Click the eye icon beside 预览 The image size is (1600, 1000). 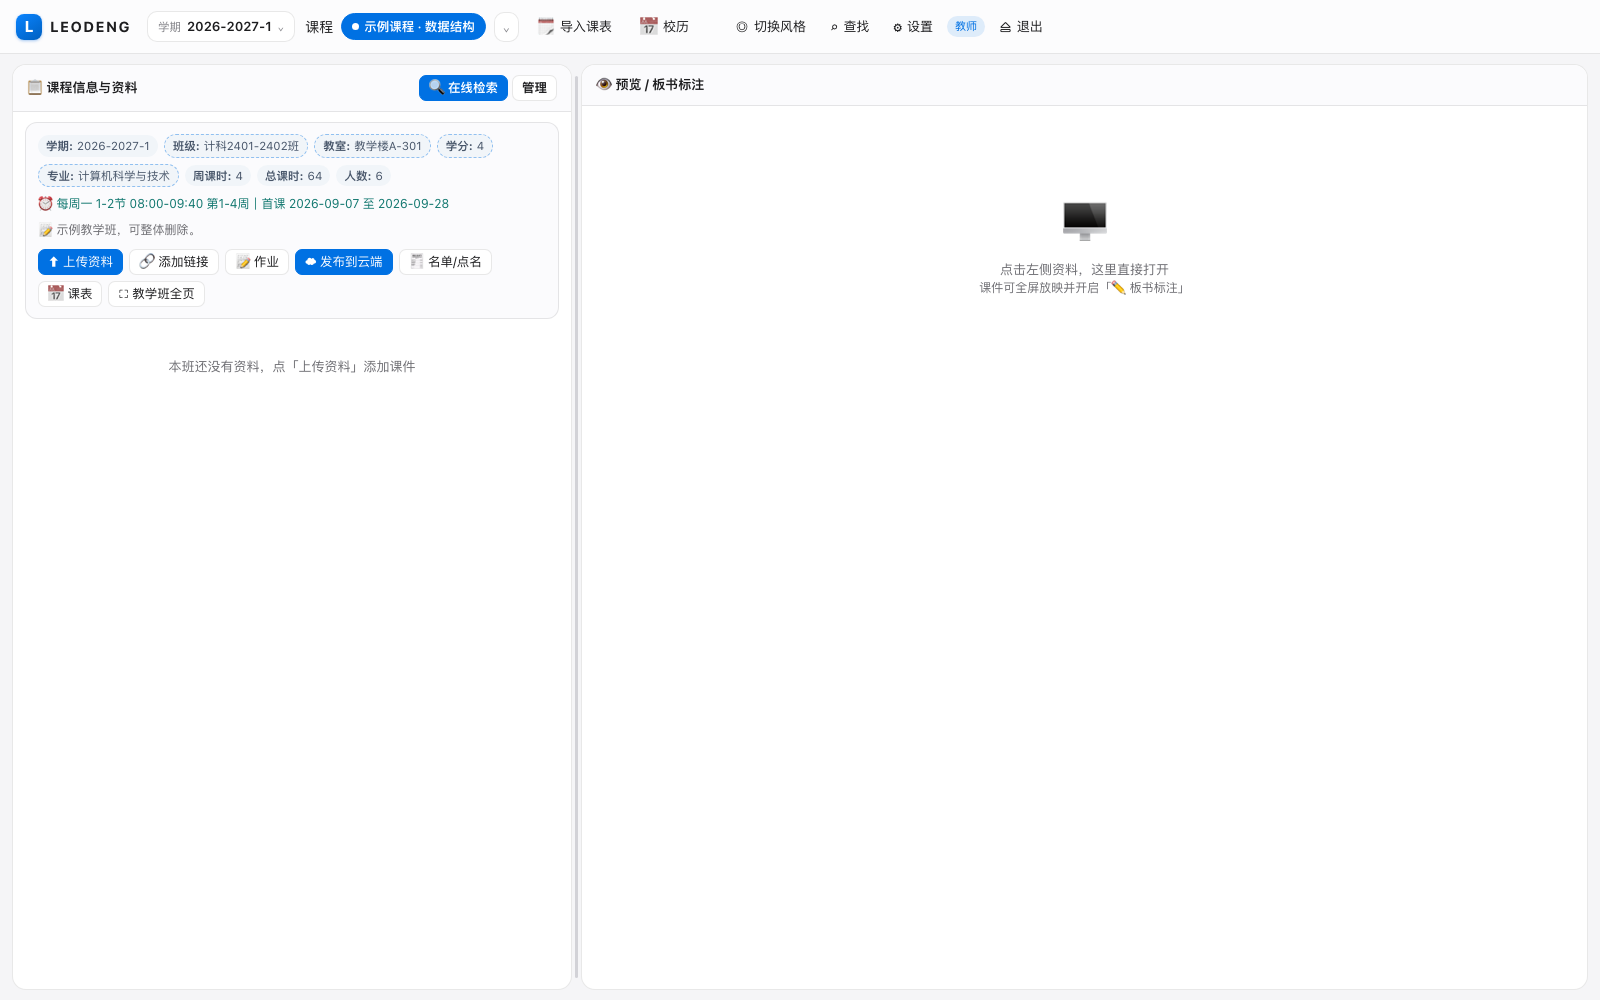click(x=604, y=85)
